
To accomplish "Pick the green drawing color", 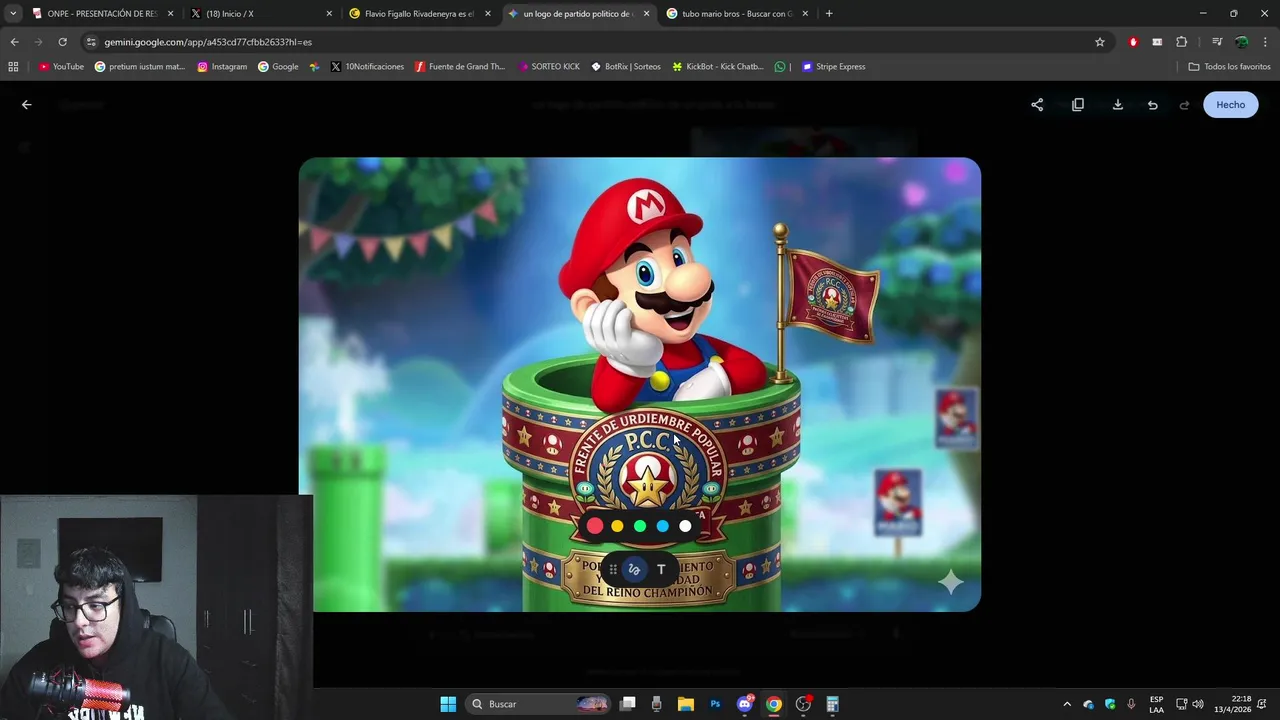I will coord(640,526).
